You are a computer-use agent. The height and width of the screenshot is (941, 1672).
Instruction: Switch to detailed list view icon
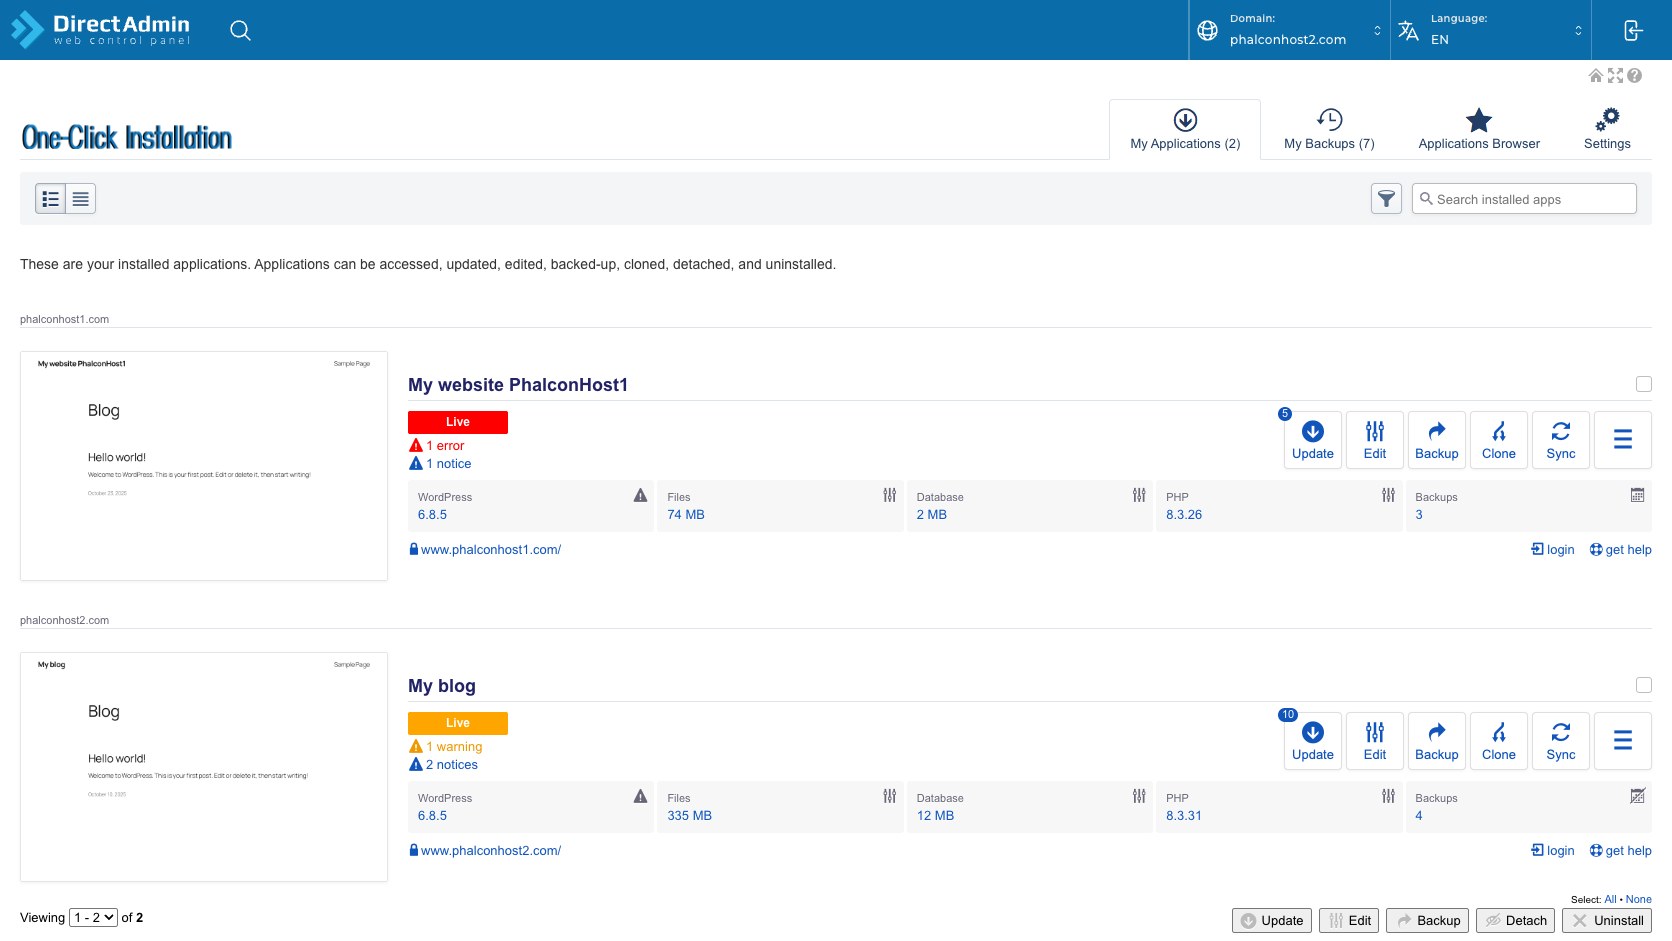51,199
